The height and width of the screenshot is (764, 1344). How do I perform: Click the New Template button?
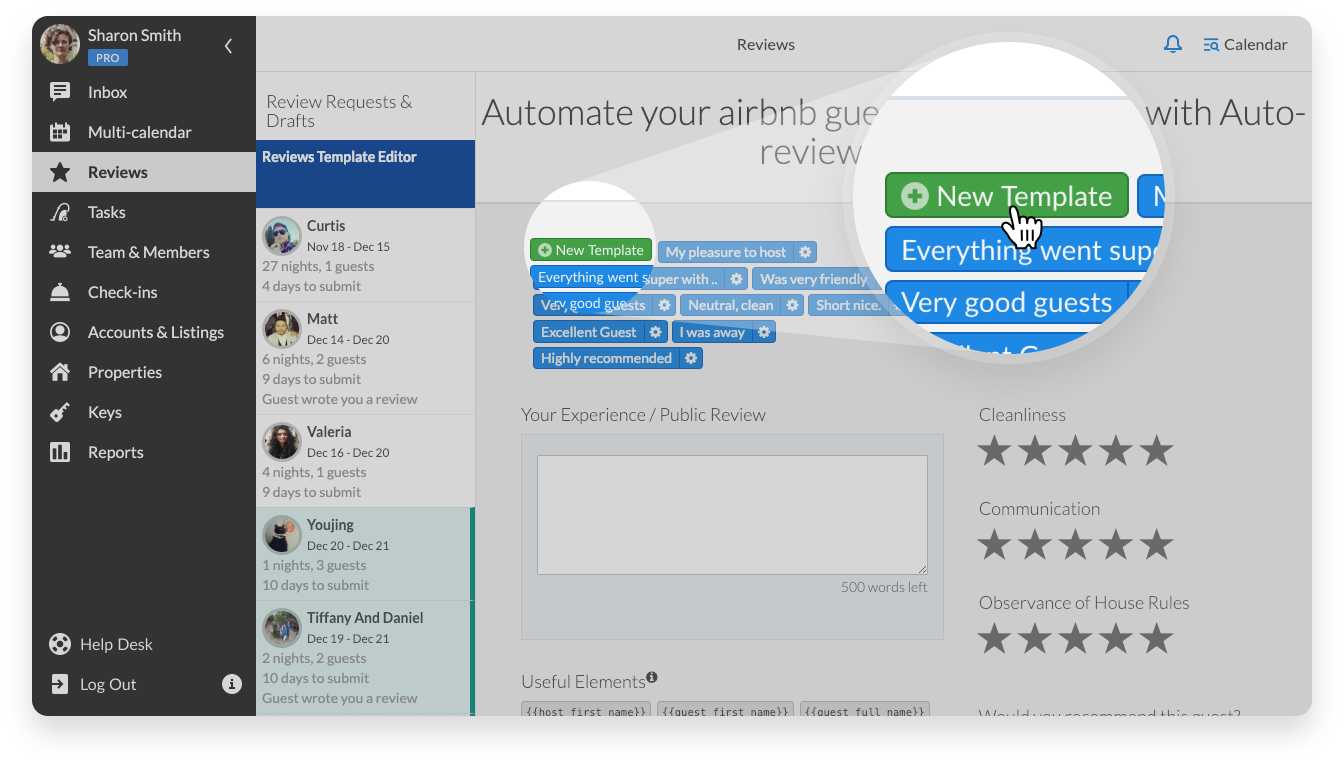[591, 250]
